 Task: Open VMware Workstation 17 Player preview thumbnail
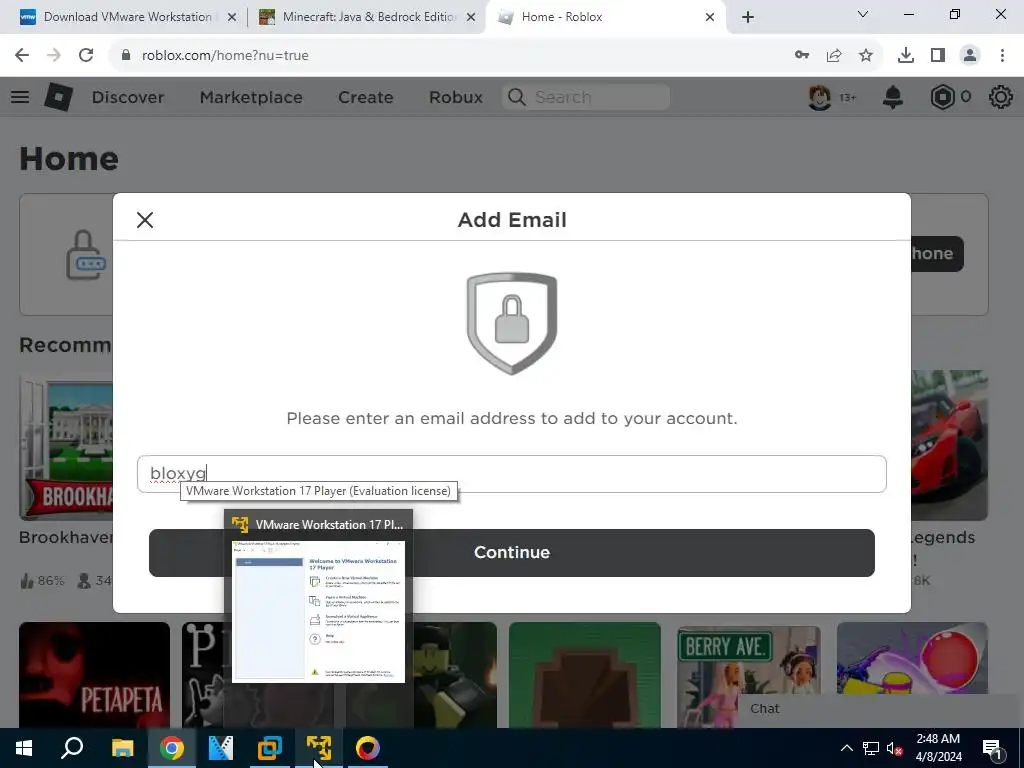coord(319,611)
